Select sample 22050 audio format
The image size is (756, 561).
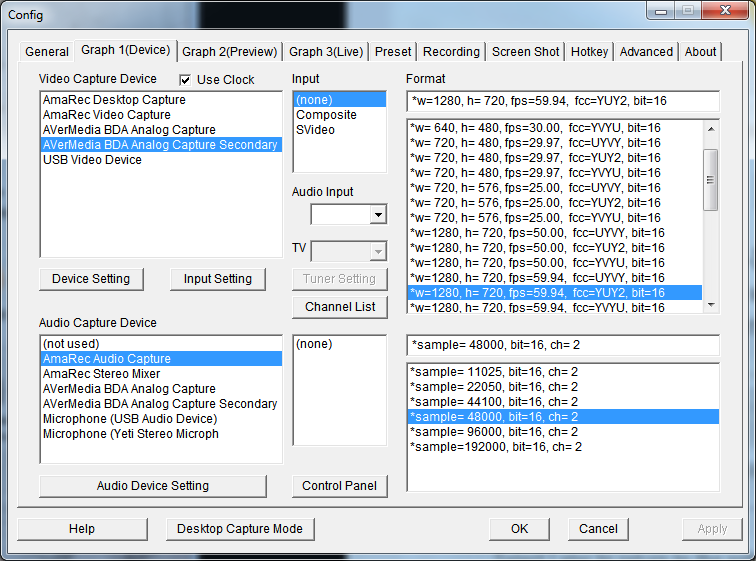pos(563,387)
